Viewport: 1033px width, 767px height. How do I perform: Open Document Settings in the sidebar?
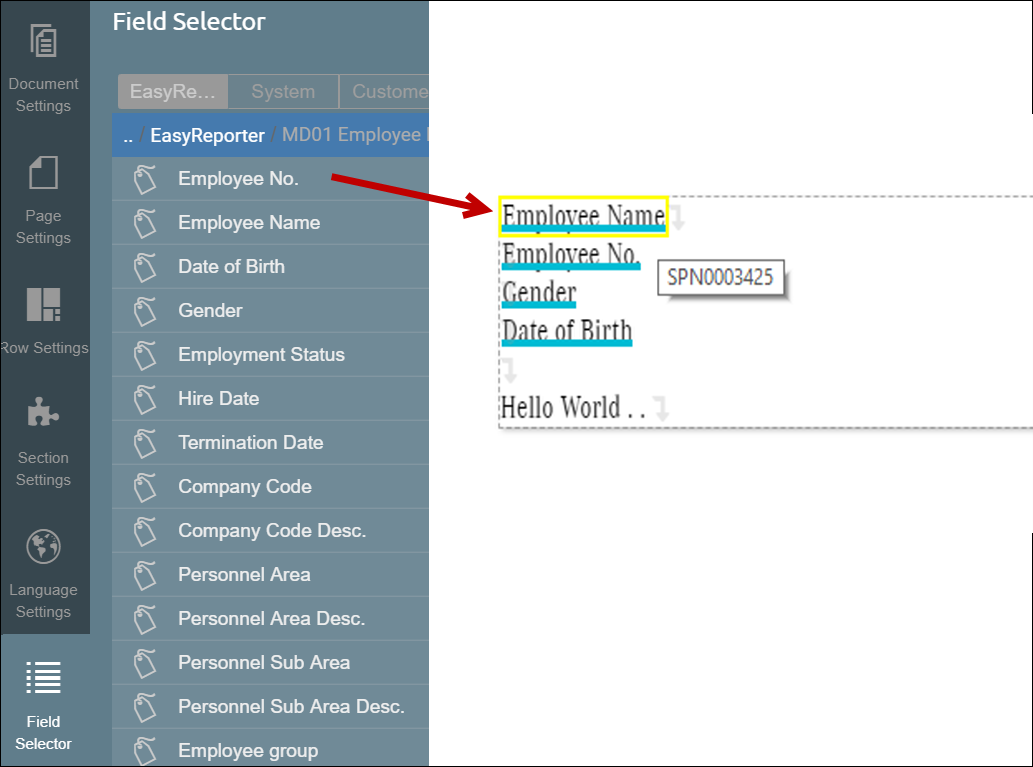43,42
